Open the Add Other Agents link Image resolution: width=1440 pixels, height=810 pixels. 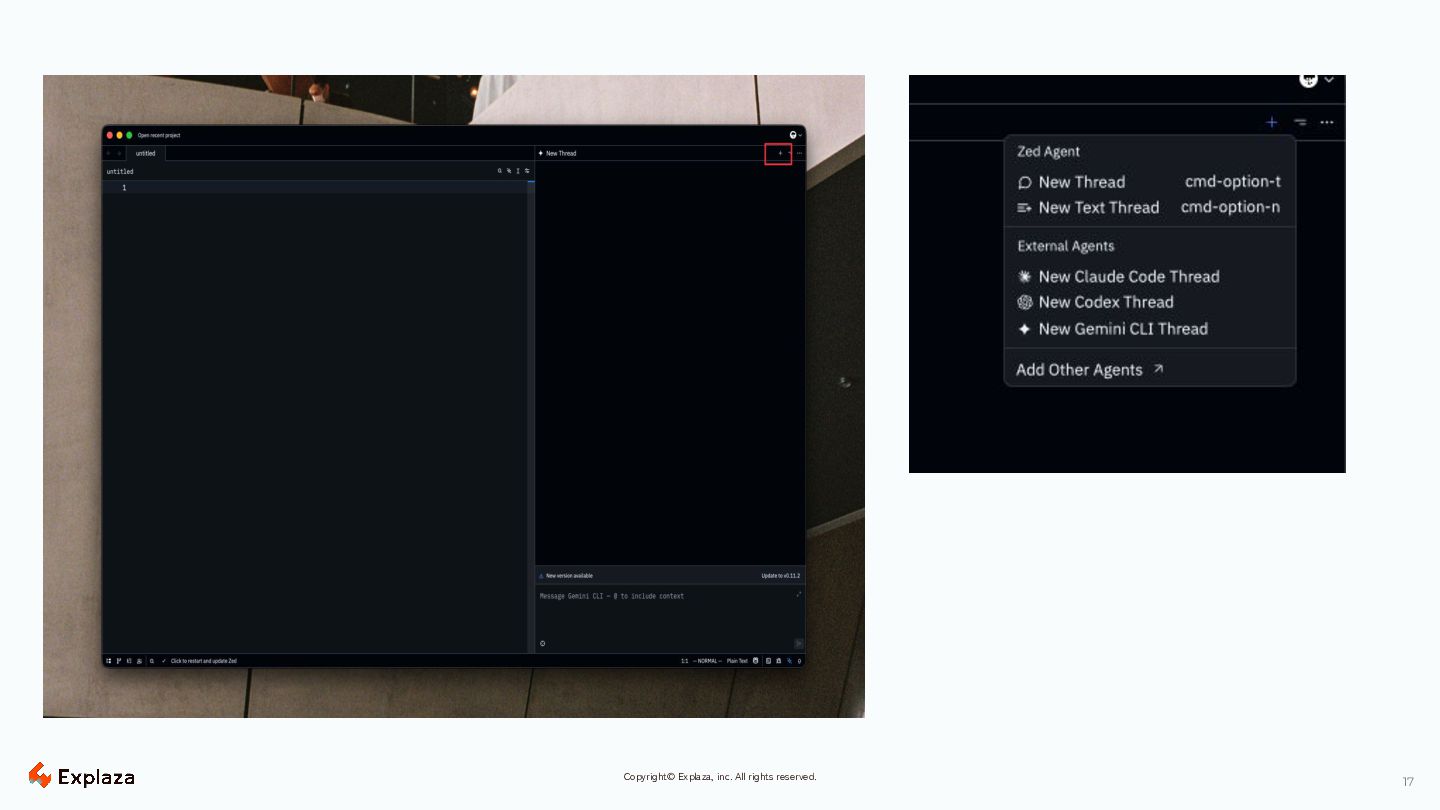[1090, 369]
